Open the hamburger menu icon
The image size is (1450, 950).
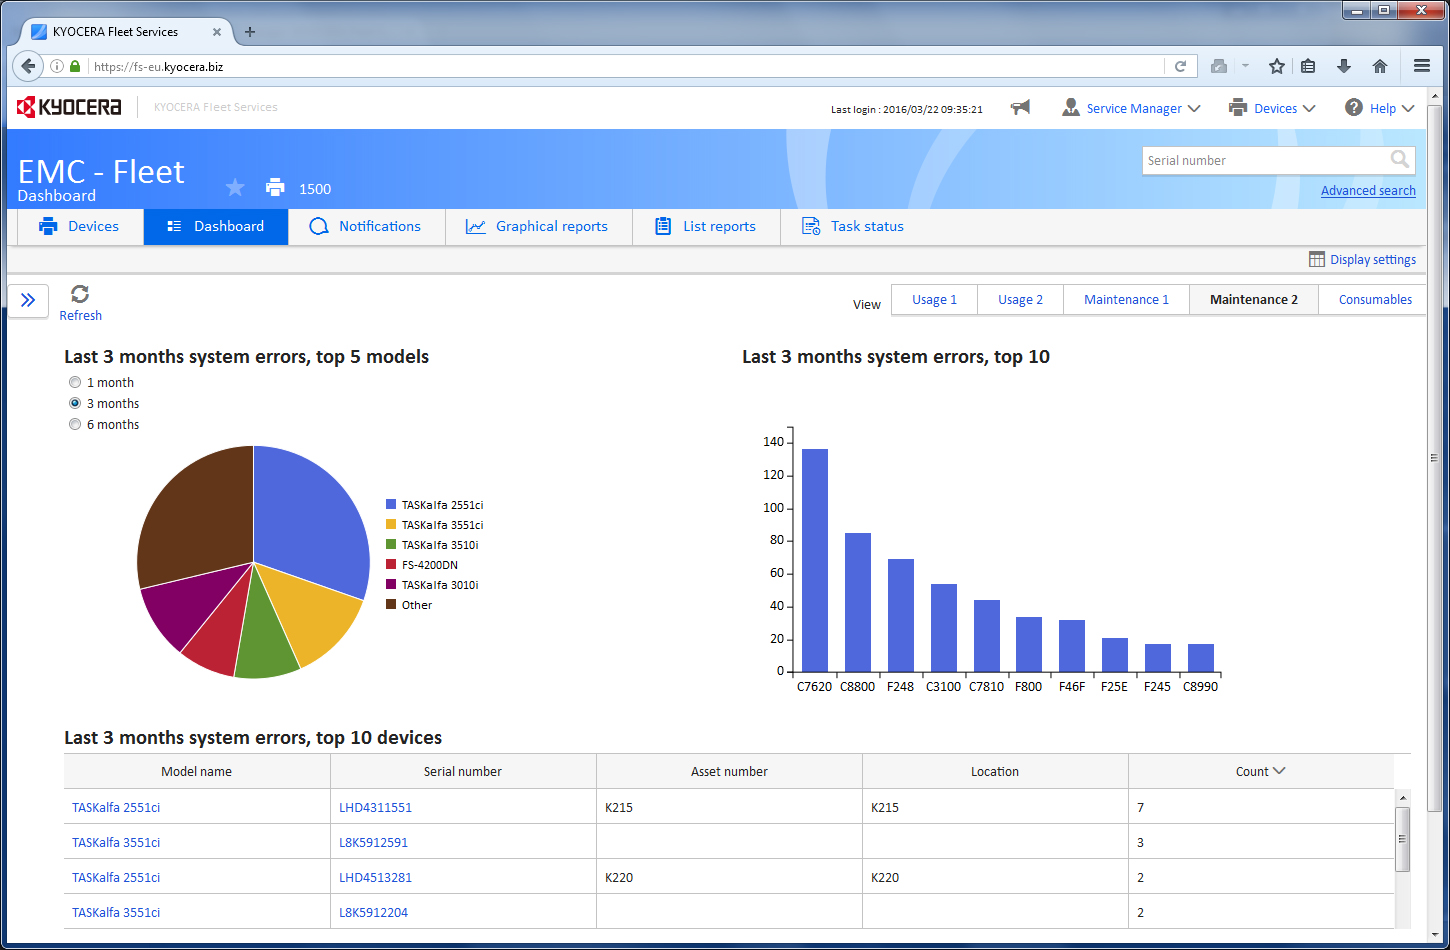tap(1422, 66)
